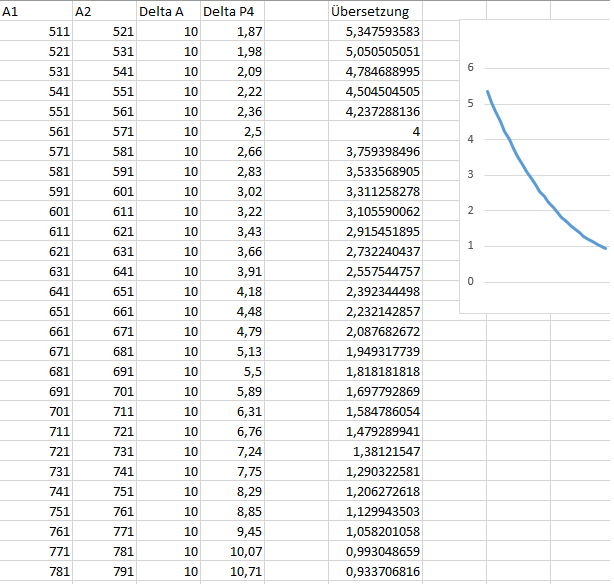
Task: Select the cell showing 2,392344498
Action: (x=376, y=291)
